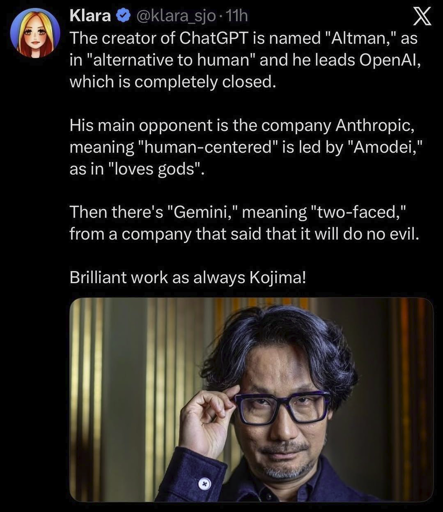
Task: Enlarge the attached photo of man adjusting glasses
Action: [252, 399]
